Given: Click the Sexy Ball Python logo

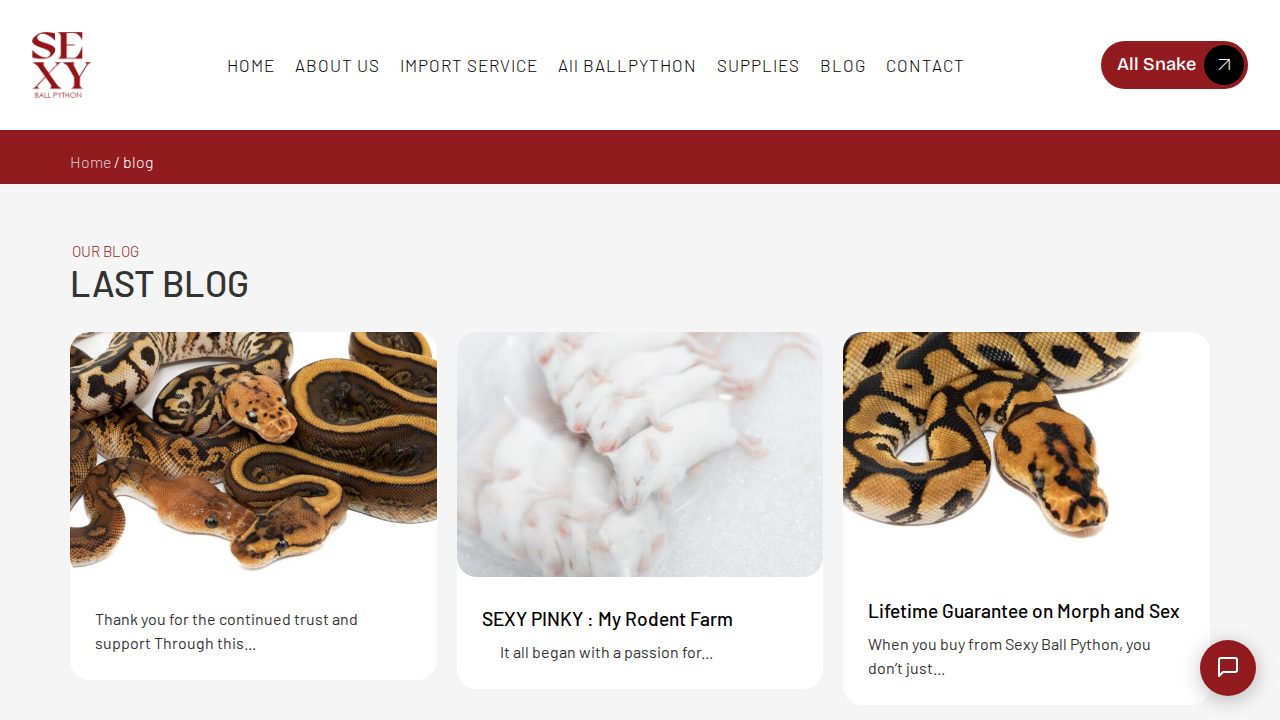Looking at the screenshot, I should tap(61, 65).
